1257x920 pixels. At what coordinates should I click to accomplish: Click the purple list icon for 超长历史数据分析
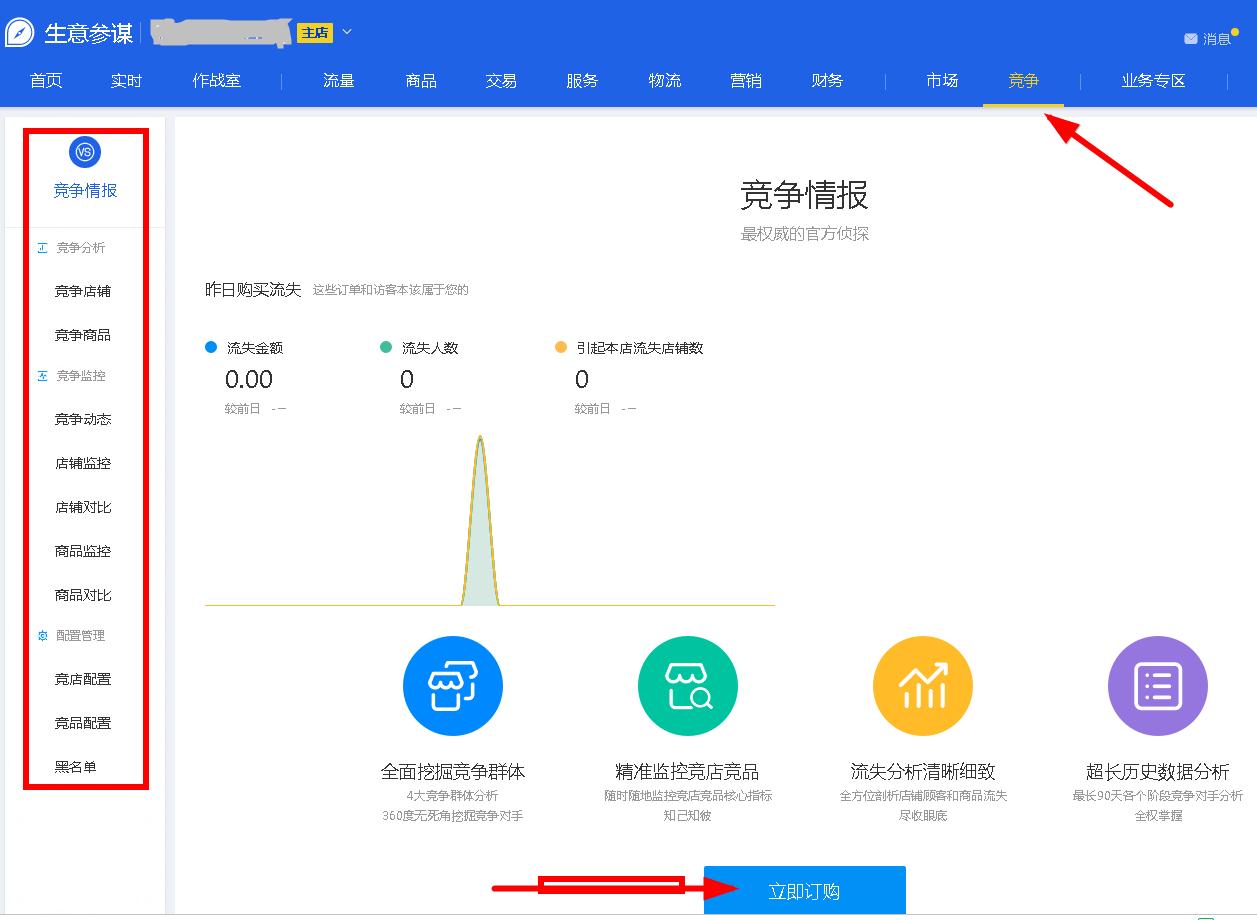1157,686
